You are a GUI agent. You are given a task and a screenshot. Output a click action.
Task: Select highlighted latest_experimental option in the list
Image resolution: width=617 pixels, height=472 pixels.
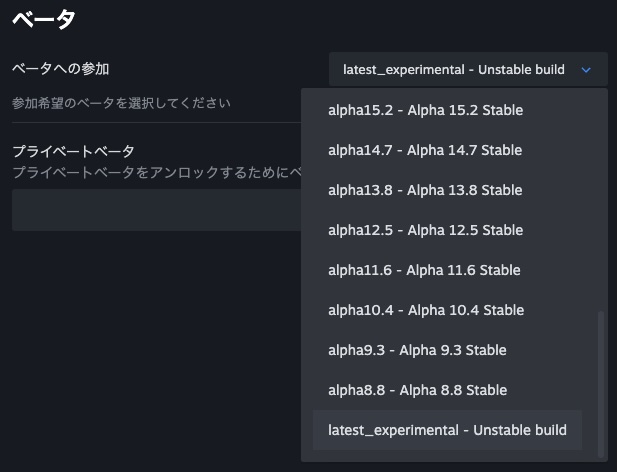coord(447,430)
